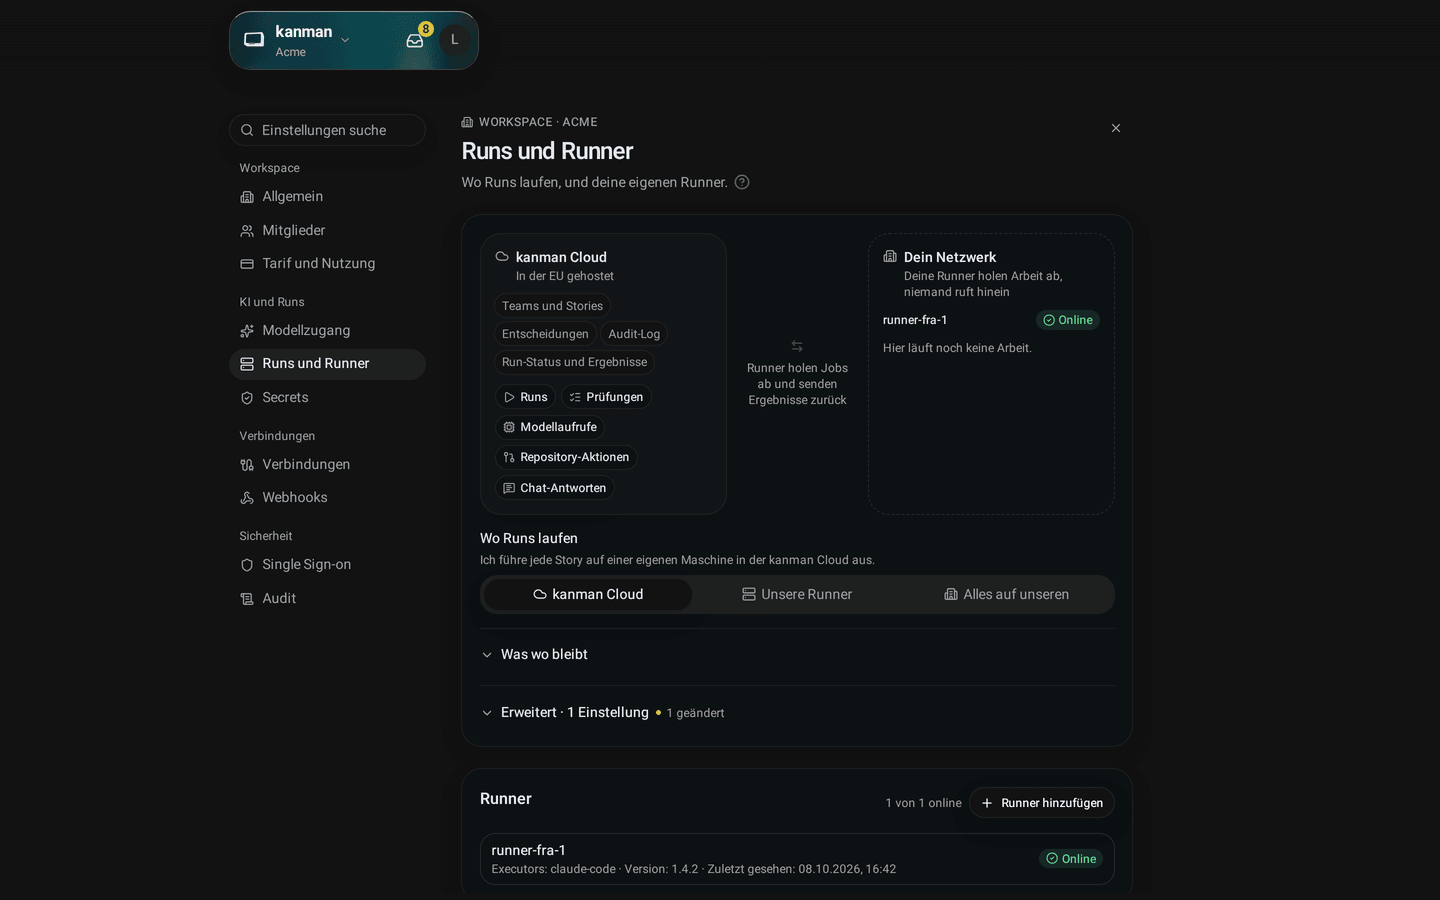The height and width of the screenshot is (900, 1440).
Task: Click the Prüfungen chip
Action: [606, 397]
